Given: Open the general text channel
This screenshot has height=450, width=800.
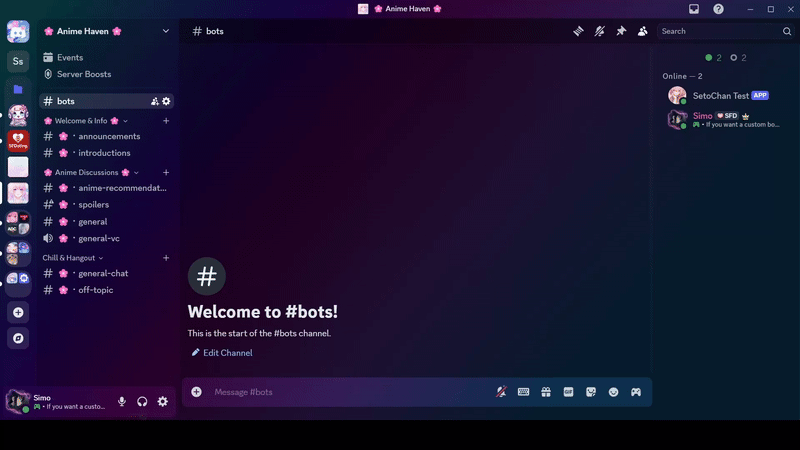Looking at the screenshot, I should 106,221.
